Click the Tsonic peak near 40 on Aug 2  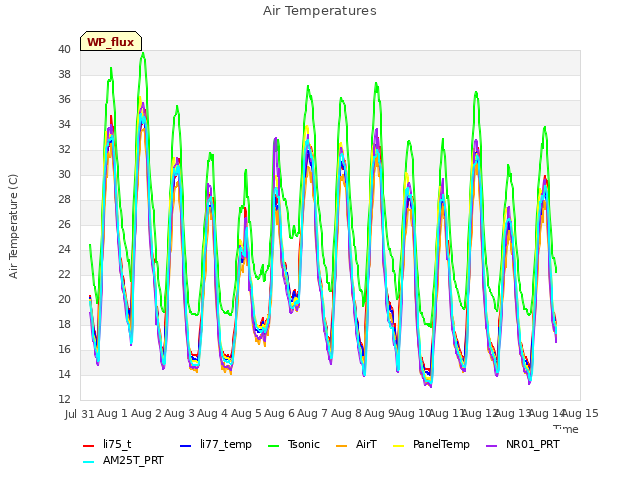pyautogui.click(x=142, y=53)
